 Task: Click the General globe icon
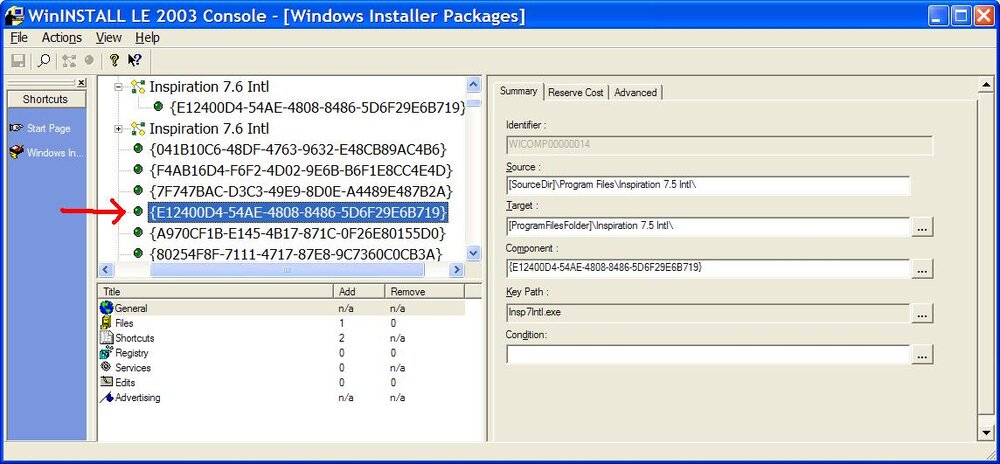(107, 308)
